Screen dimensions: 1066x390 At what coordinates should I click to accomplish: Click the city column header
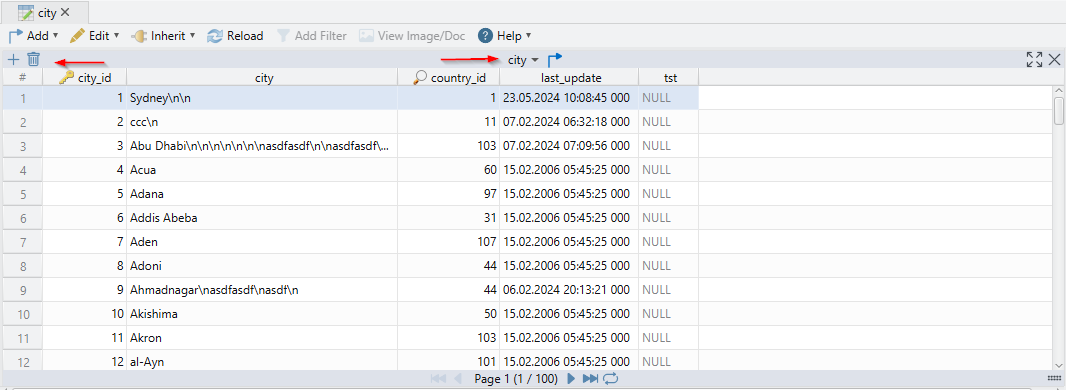tap(262, 78)
